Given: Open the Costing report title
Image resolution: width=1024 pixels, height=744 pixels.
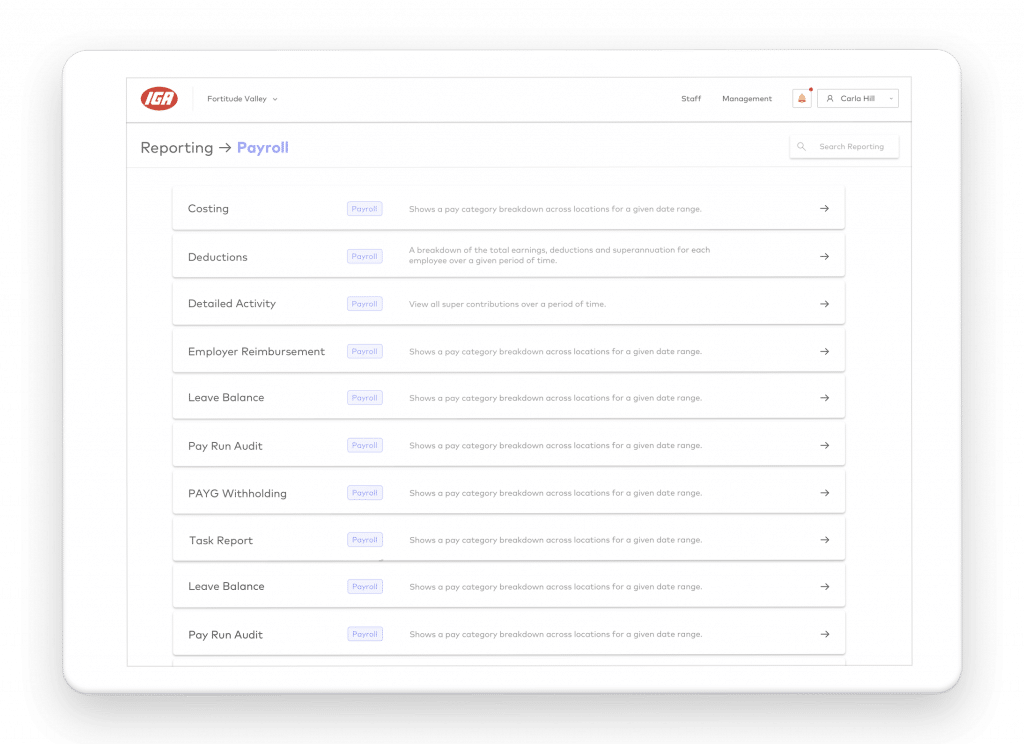Looking at the screenshot, I should point(208,208).
